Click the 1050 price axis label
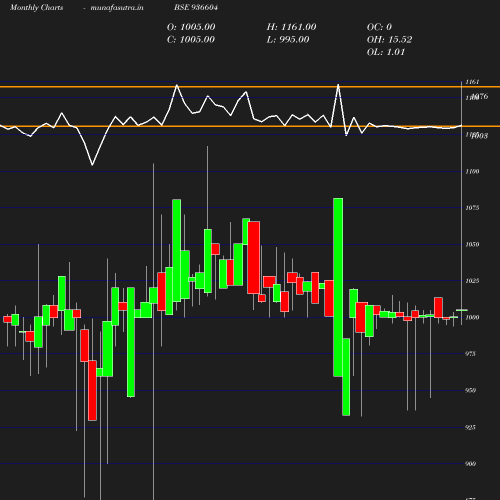500x500 pixels. click(x=472, y=244)
